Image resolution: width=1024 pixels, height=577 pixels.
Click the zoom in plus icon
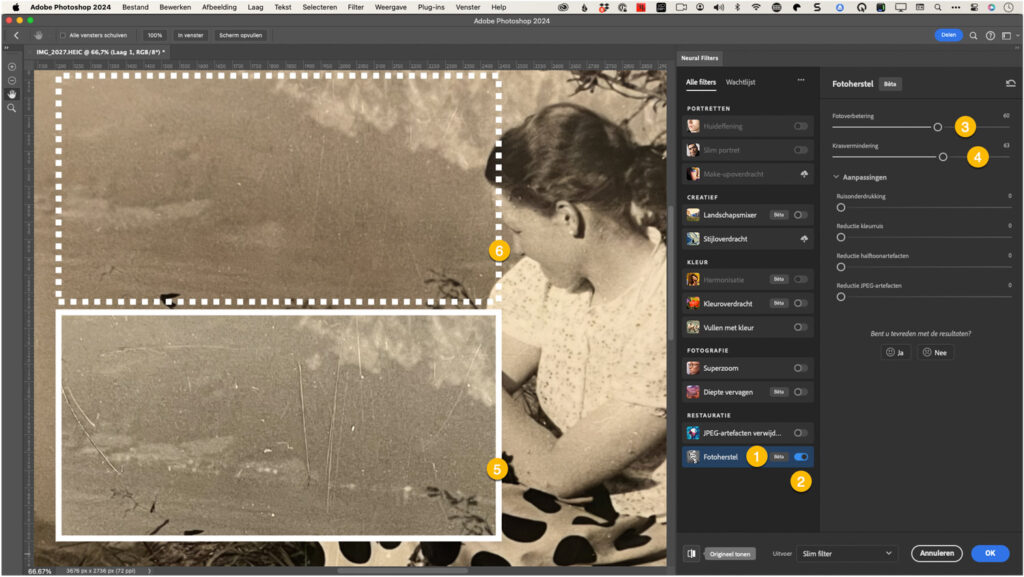12,67
